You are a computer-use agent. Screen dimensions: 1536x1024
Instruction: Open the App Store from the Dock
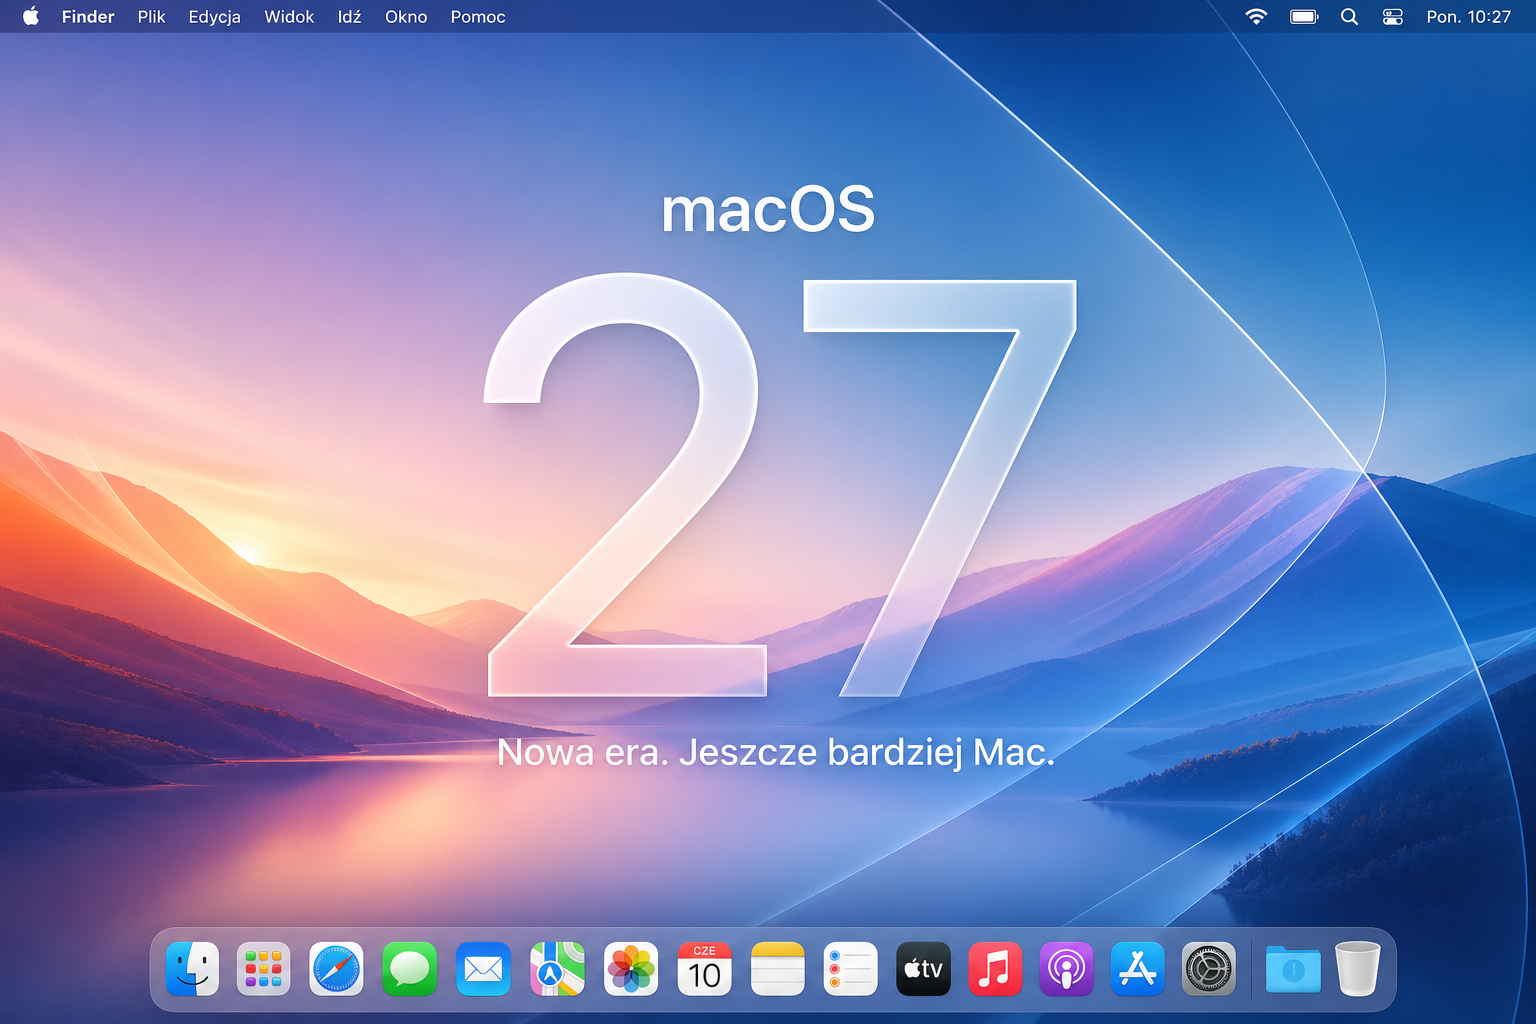(1138, 969)
